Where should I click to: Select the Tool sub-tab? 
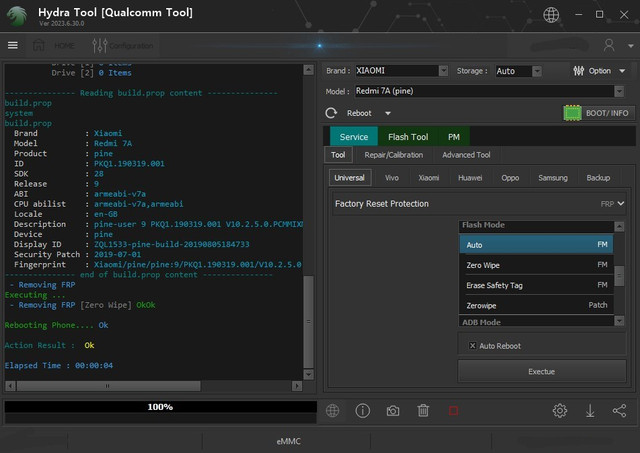point(338,155)
